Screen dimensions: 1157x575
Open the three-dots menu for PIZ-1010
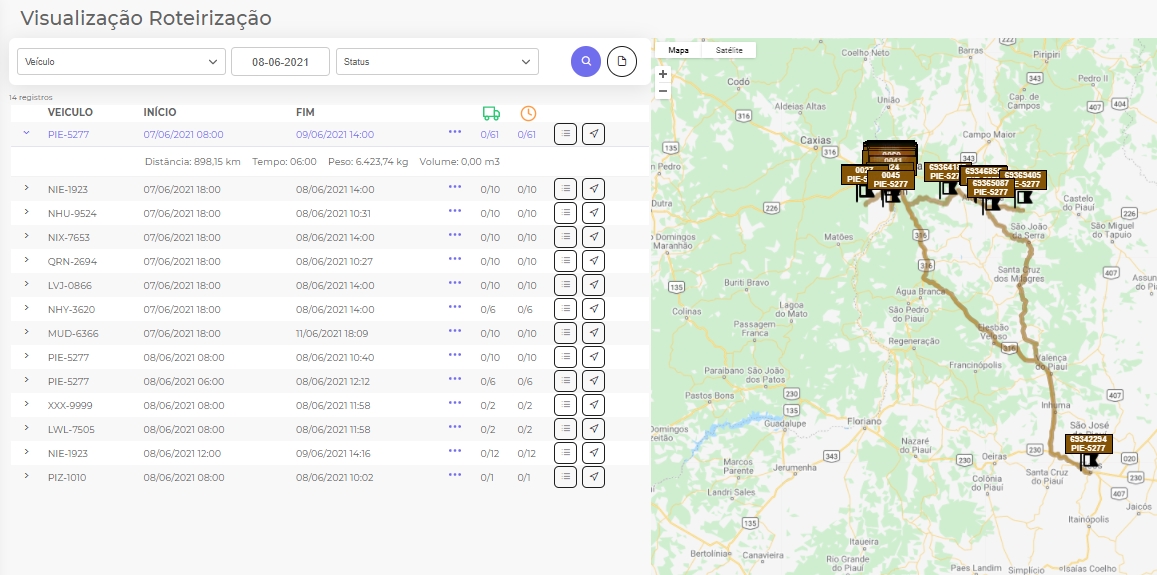(x=455, y=475)
